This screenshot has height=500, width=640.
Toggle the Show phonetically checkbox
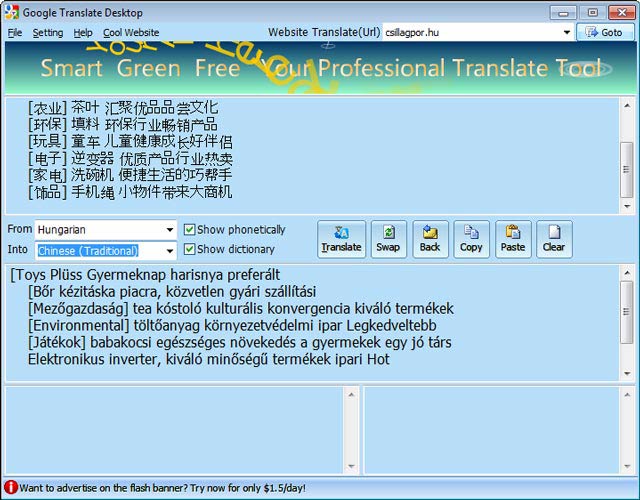(190, 230)
